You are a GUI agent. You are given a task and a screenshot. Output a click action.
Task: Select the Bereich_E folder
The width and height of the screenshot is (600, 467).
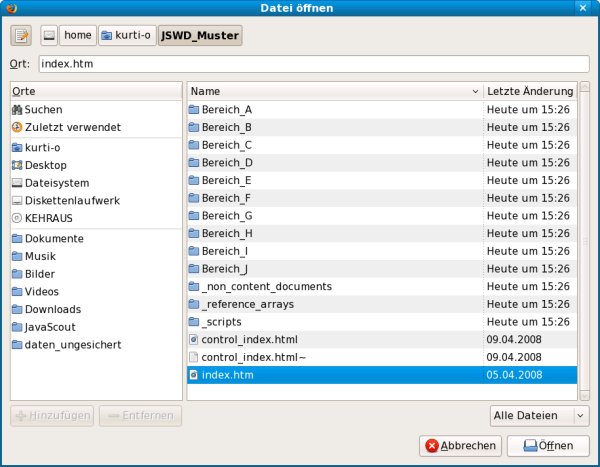[x=227, y=180]
